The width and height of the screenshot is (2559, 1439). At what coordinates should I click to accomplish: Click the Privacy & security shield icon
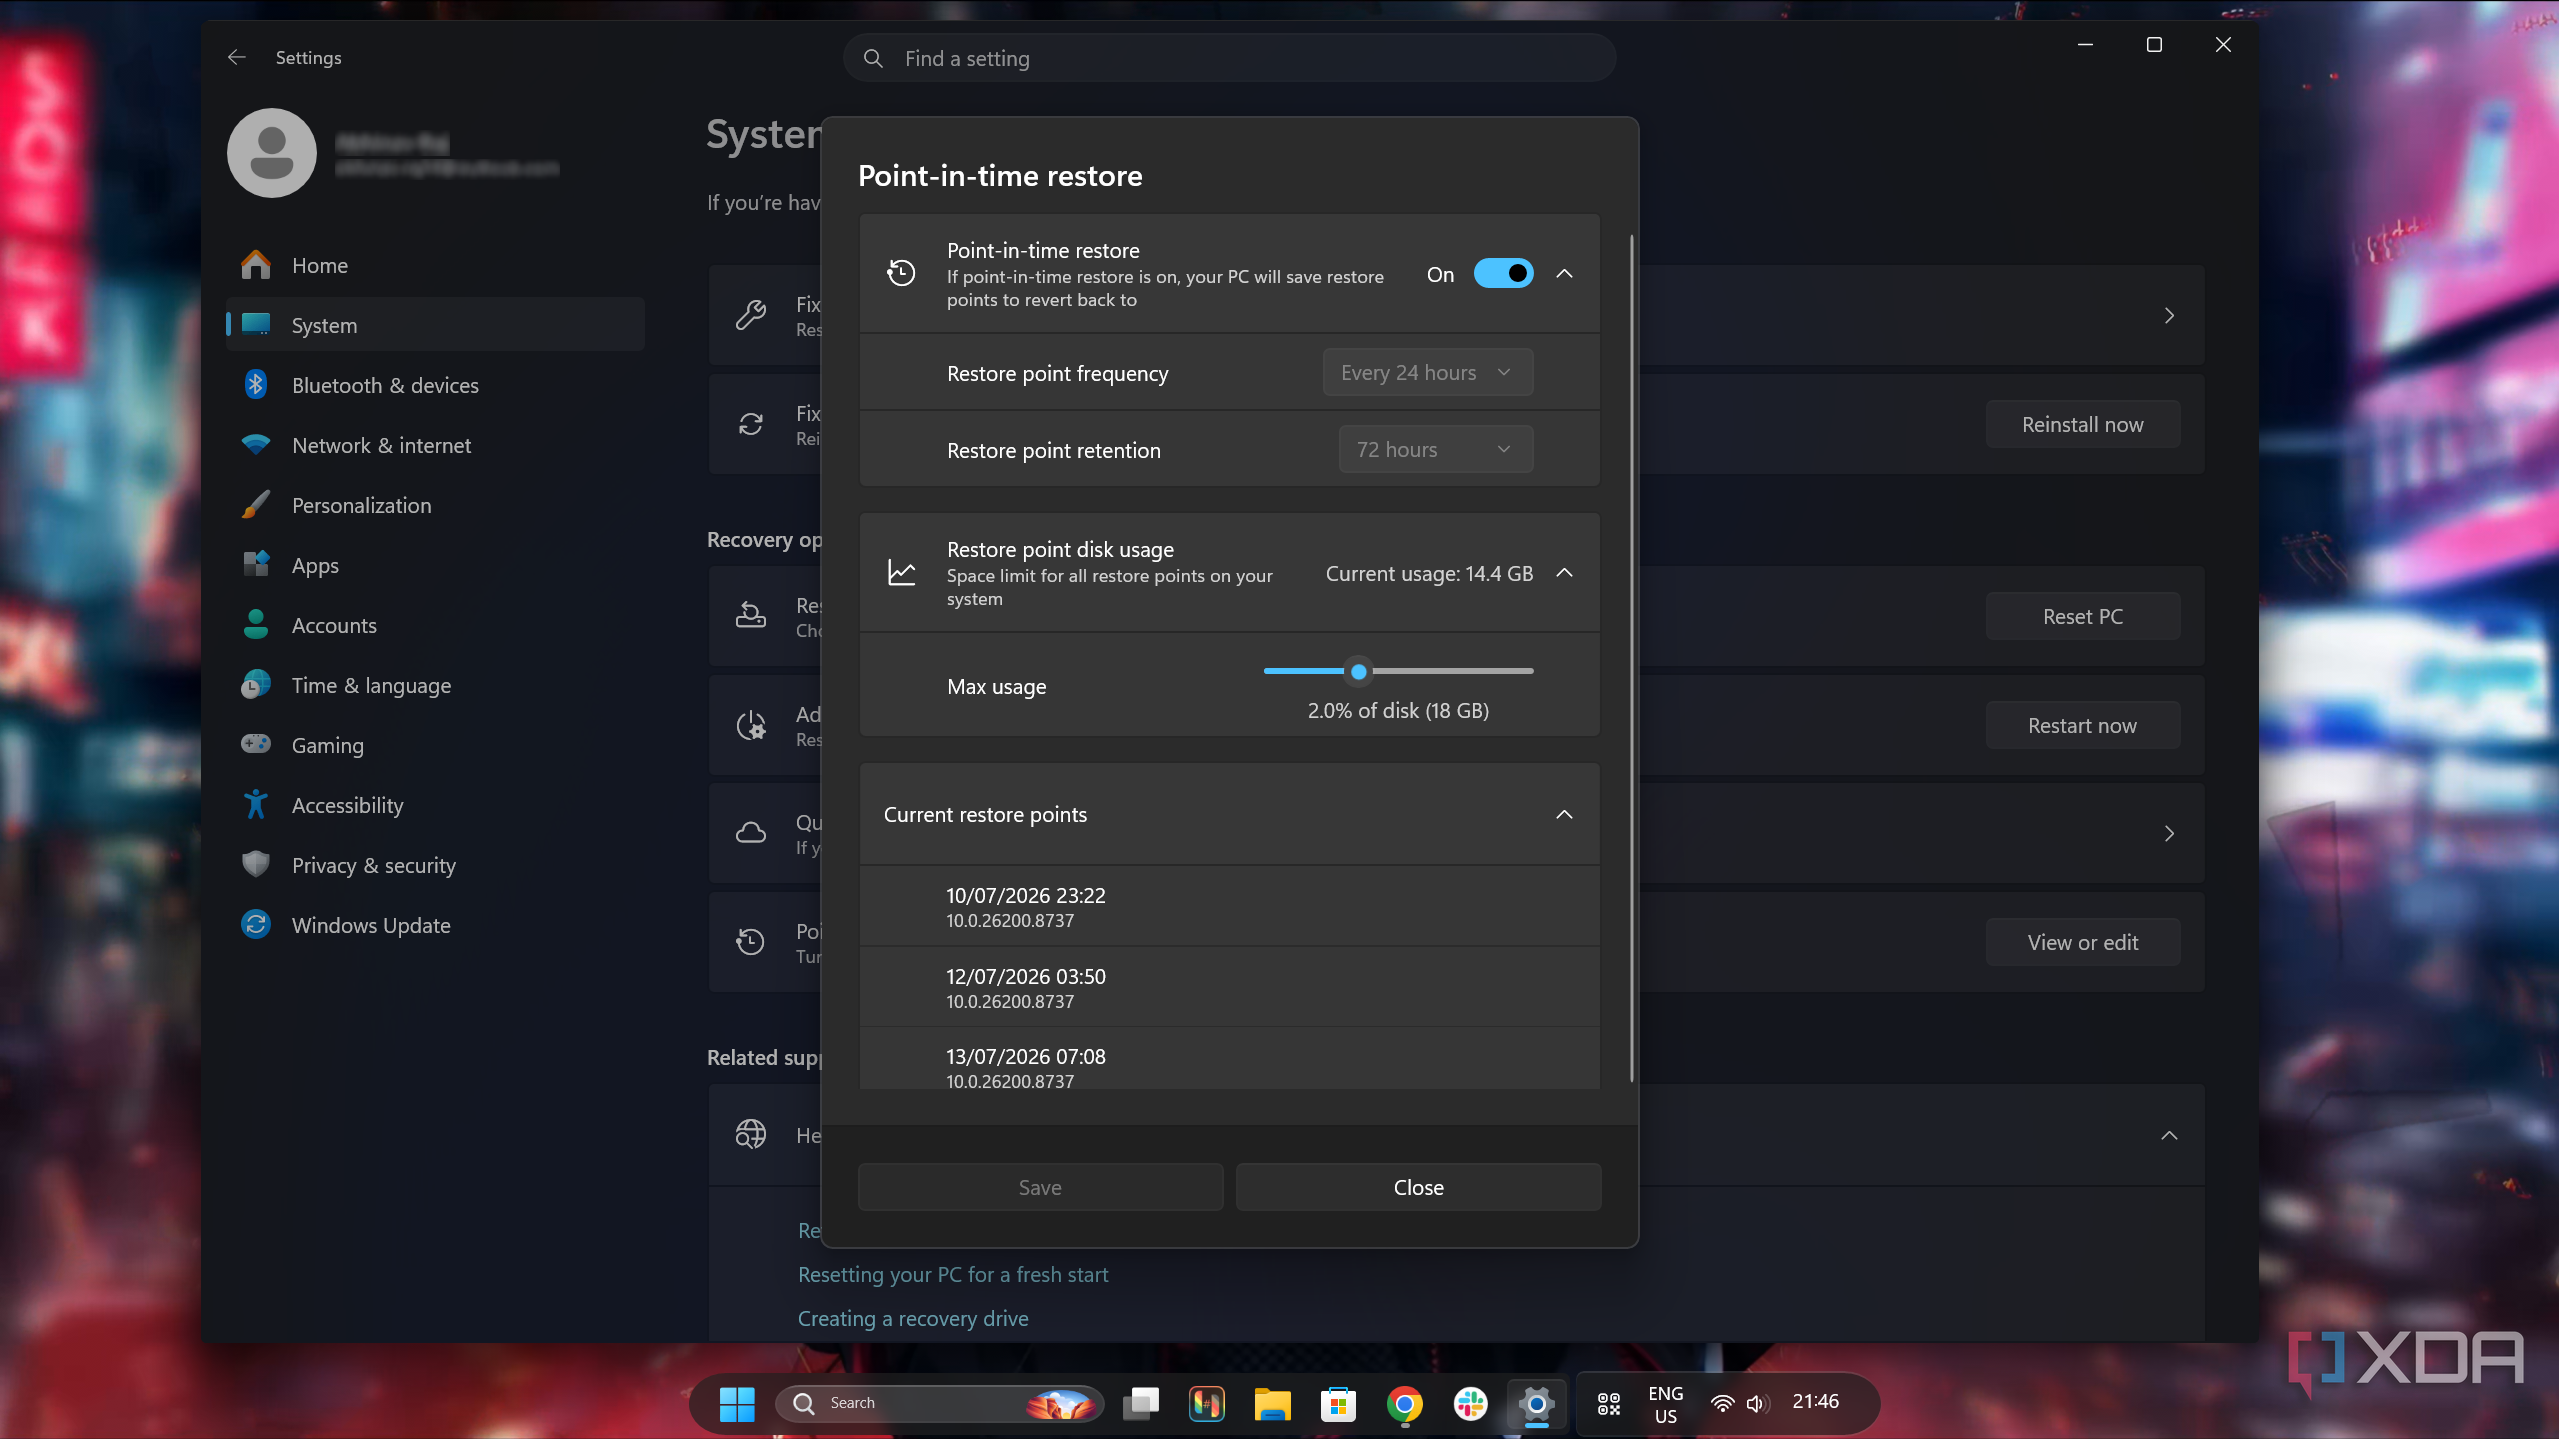pyautogui.click(x=256, y=864)
